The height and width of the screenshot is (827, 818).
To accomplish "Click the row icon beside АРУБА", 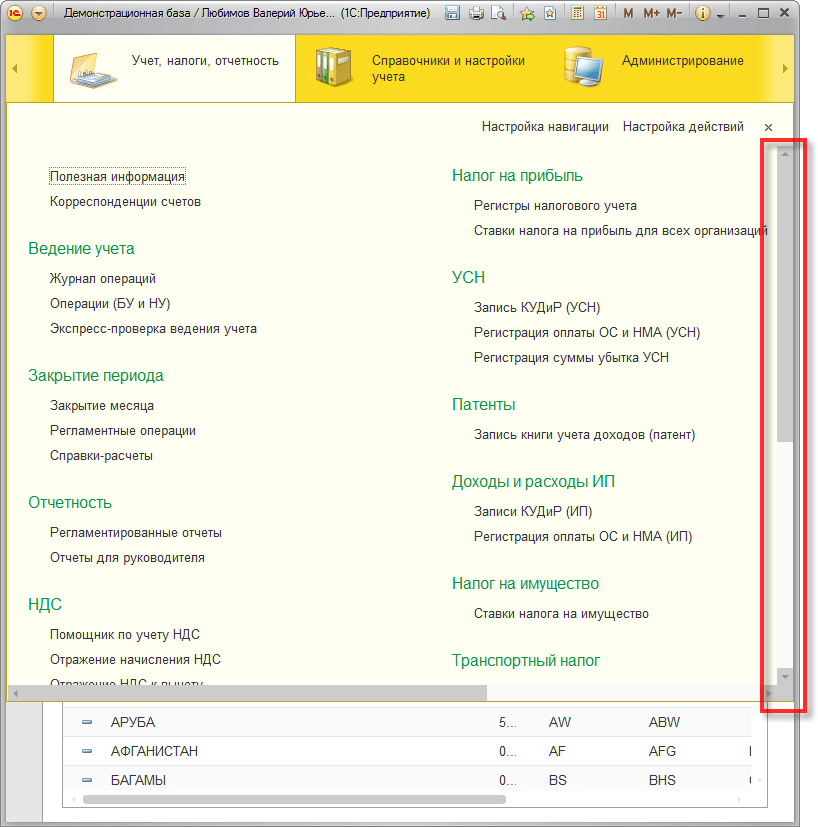I will [x=87, y=722].
